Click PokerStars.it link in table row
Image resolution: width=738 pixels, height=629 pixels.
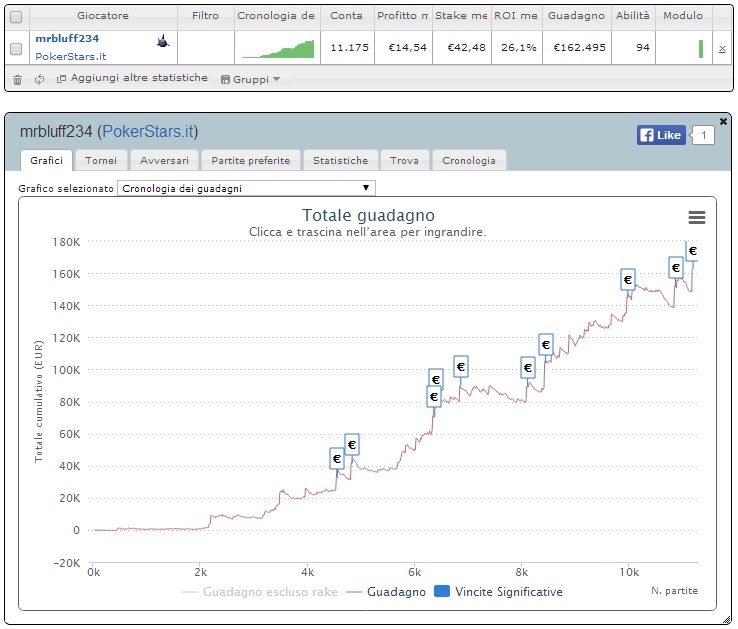[x=71, y=56]
